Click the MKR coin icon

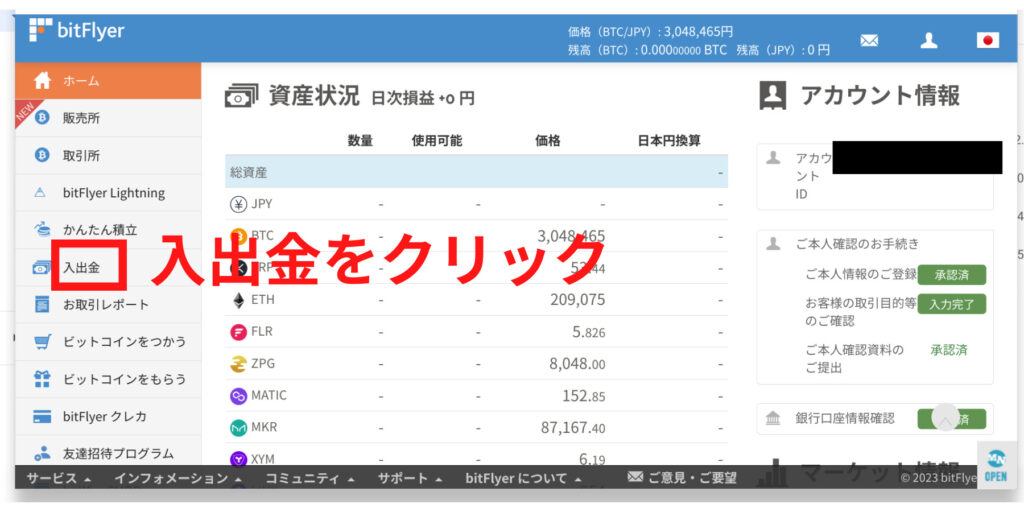(x=238, y=428)
